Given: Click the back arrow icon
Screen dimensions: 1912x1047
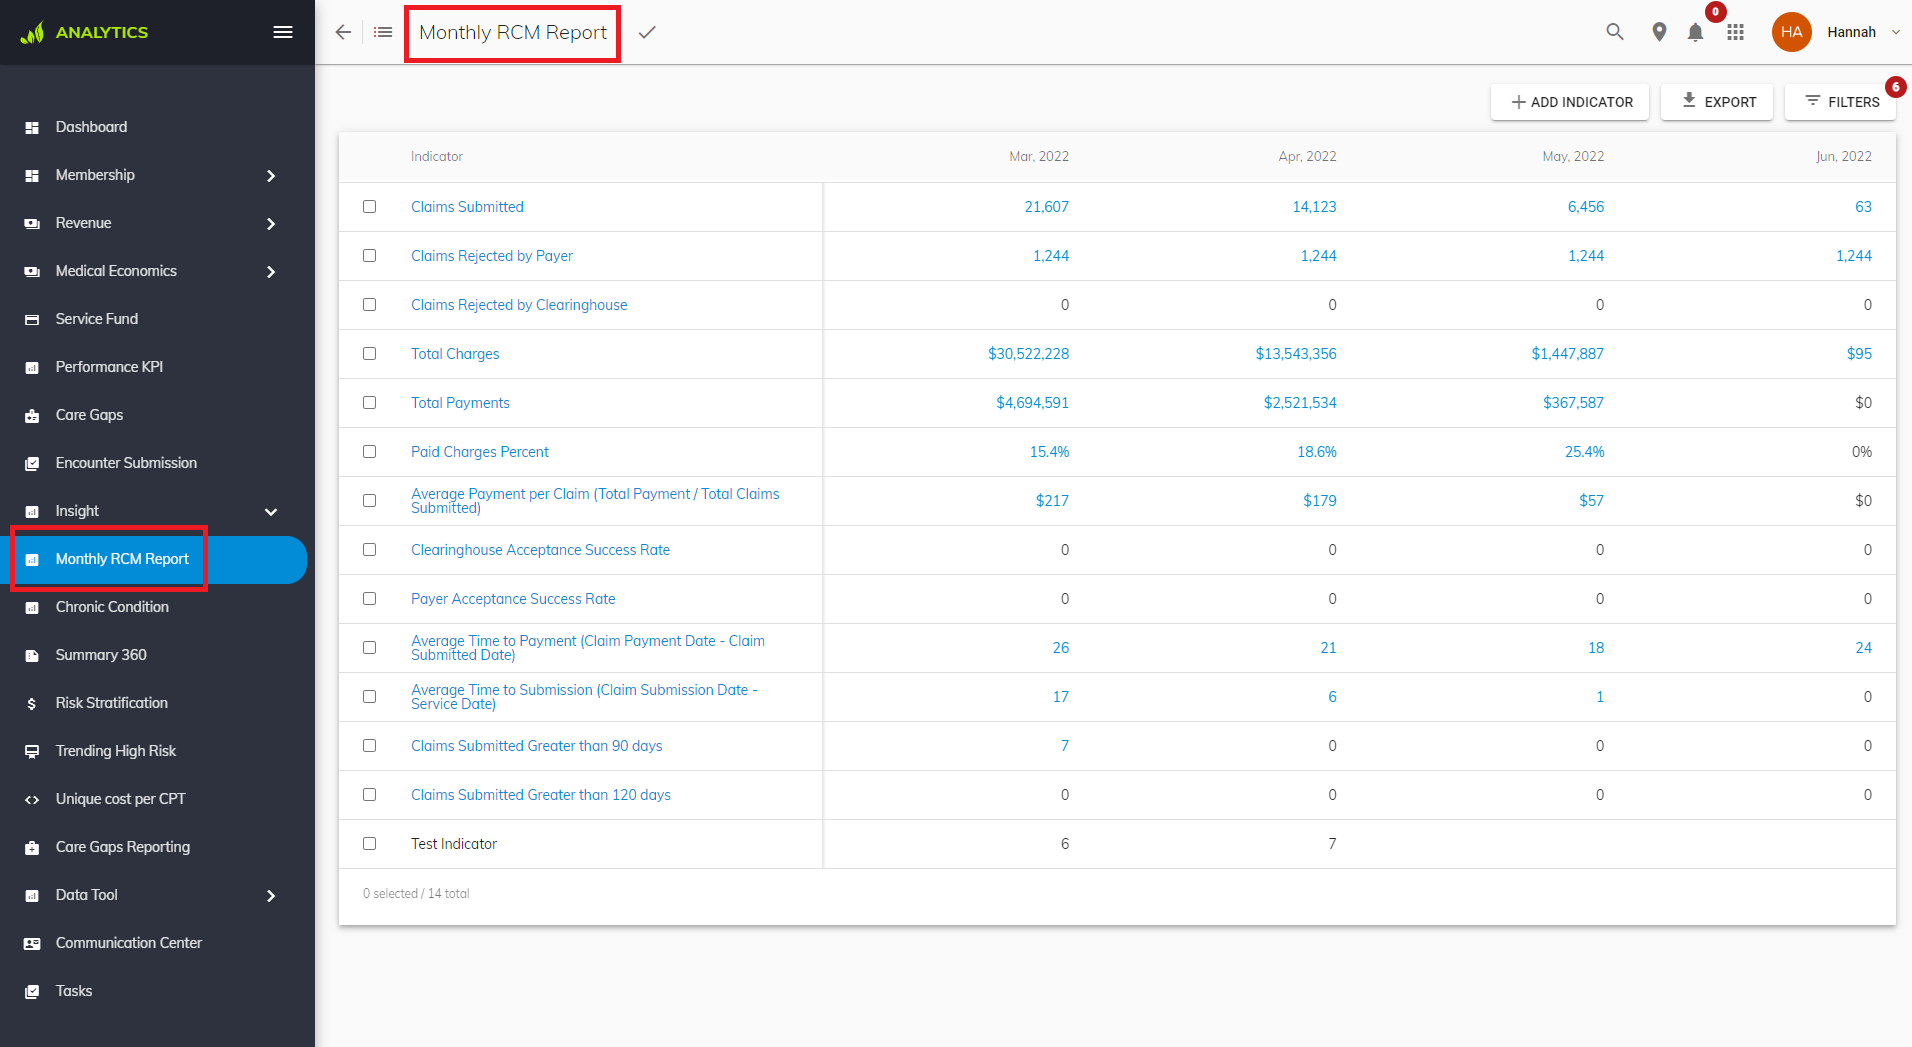Looking at the screenshot, I should click(x=343, y=32).
